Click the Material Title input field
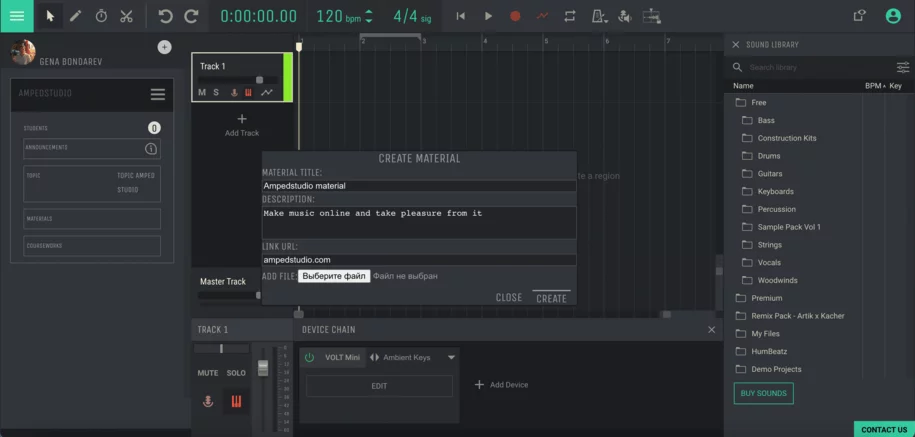The width and height of the screenshot is (915, 437). pos(419,186)
